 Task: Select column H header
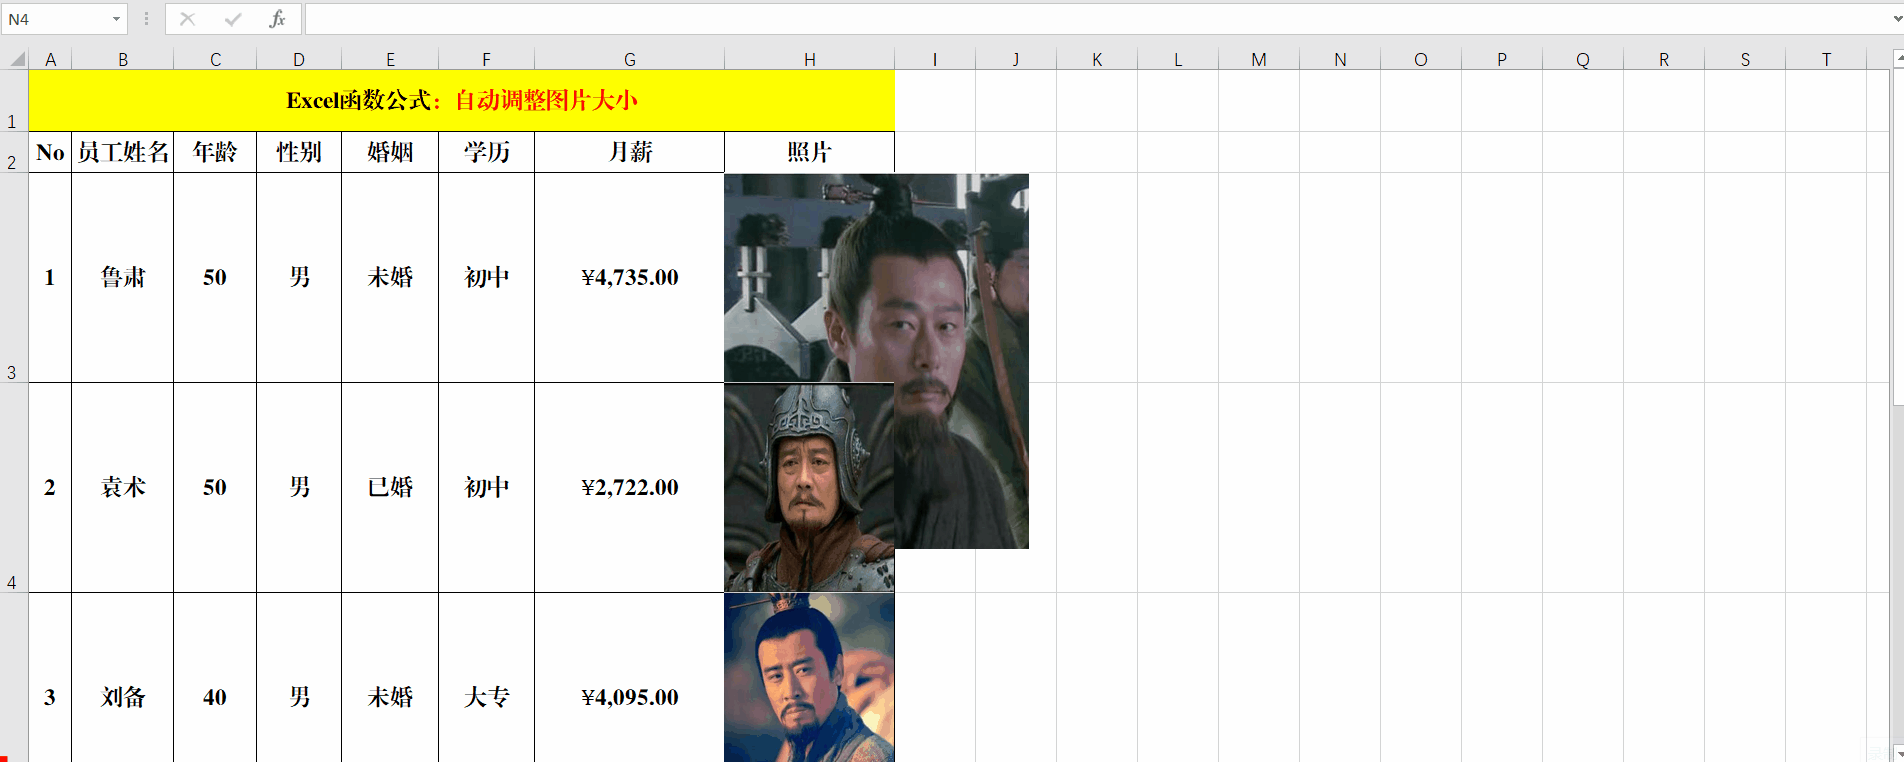coord(809,60)
